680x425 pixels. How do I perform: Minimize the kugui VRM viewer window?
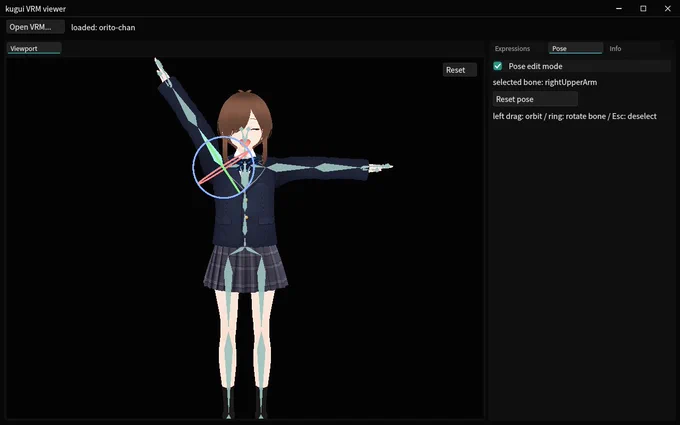[619, 8]
